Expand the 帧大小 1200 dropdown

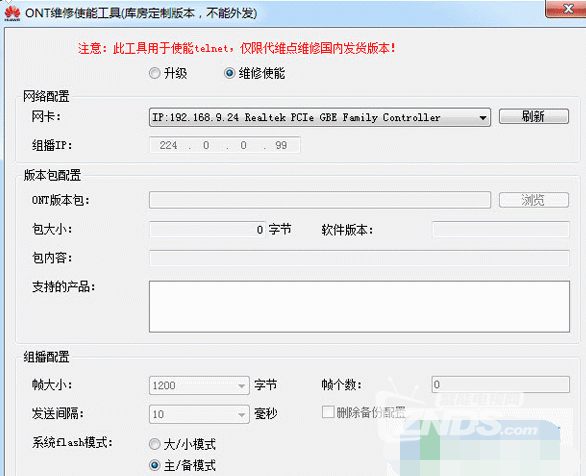pyautogui.click(x=199, y=385)
